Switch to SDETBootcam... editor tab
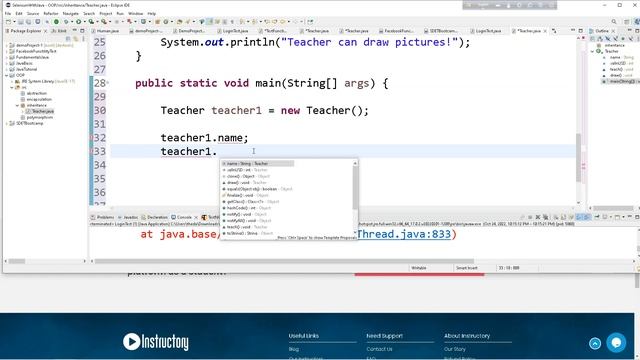Screen dimensions: 640x360 440,31
